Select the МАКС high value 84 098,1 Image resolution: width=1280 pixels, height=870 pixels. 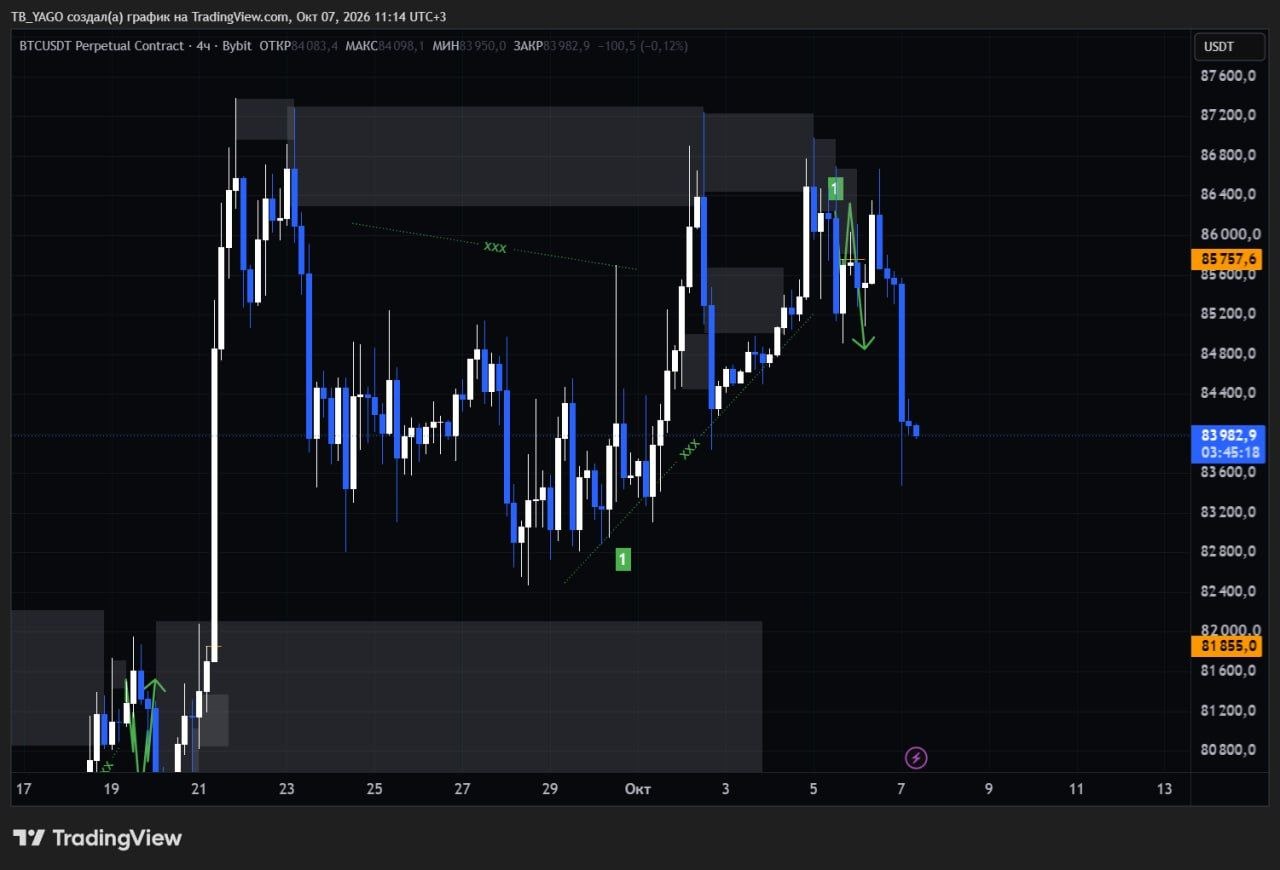[x=402, y=46]
